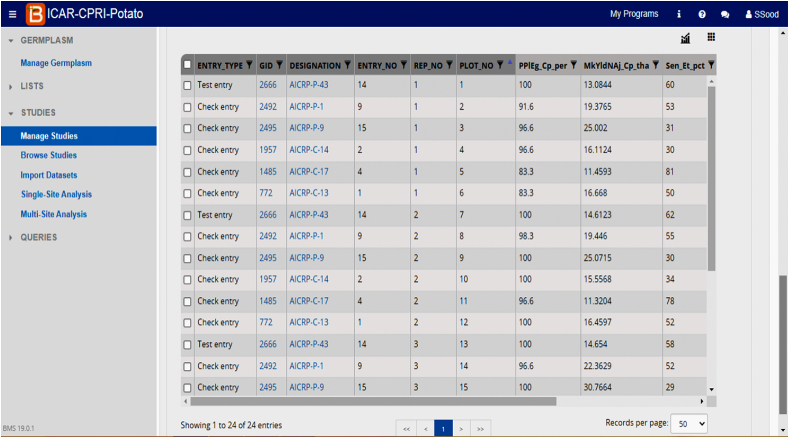Click filter icon on DESIGNATION column
The image size is (789, 438).
347,65
